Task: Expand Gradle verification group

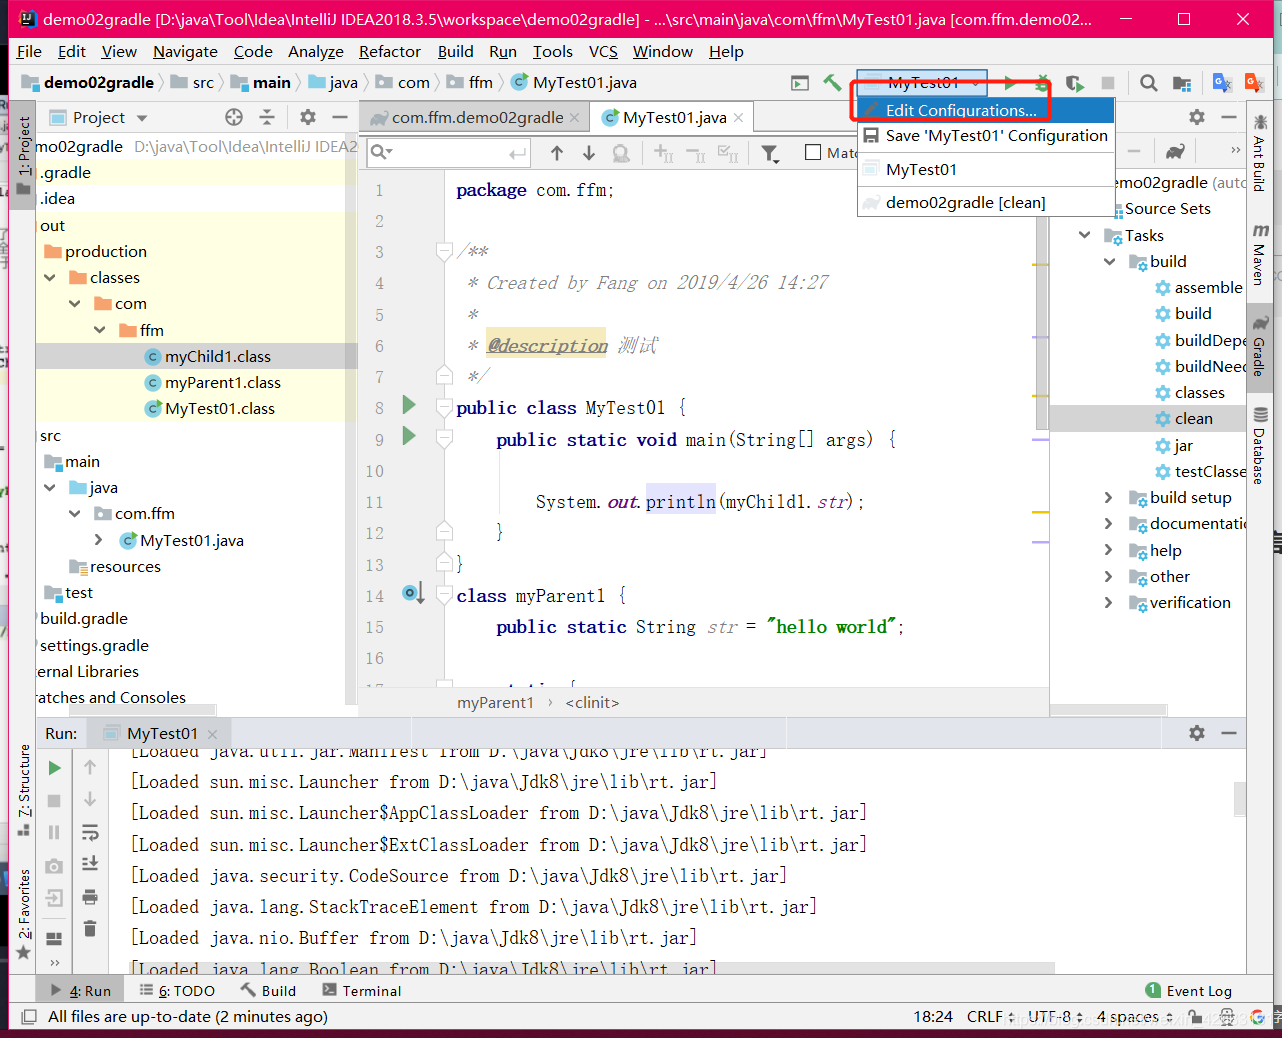Action: [1108, 602]
